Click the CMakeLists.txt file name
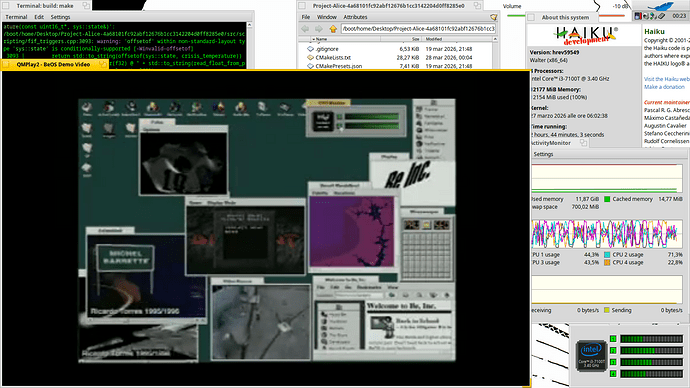690x388 pixels. click(x=333, y=58)
